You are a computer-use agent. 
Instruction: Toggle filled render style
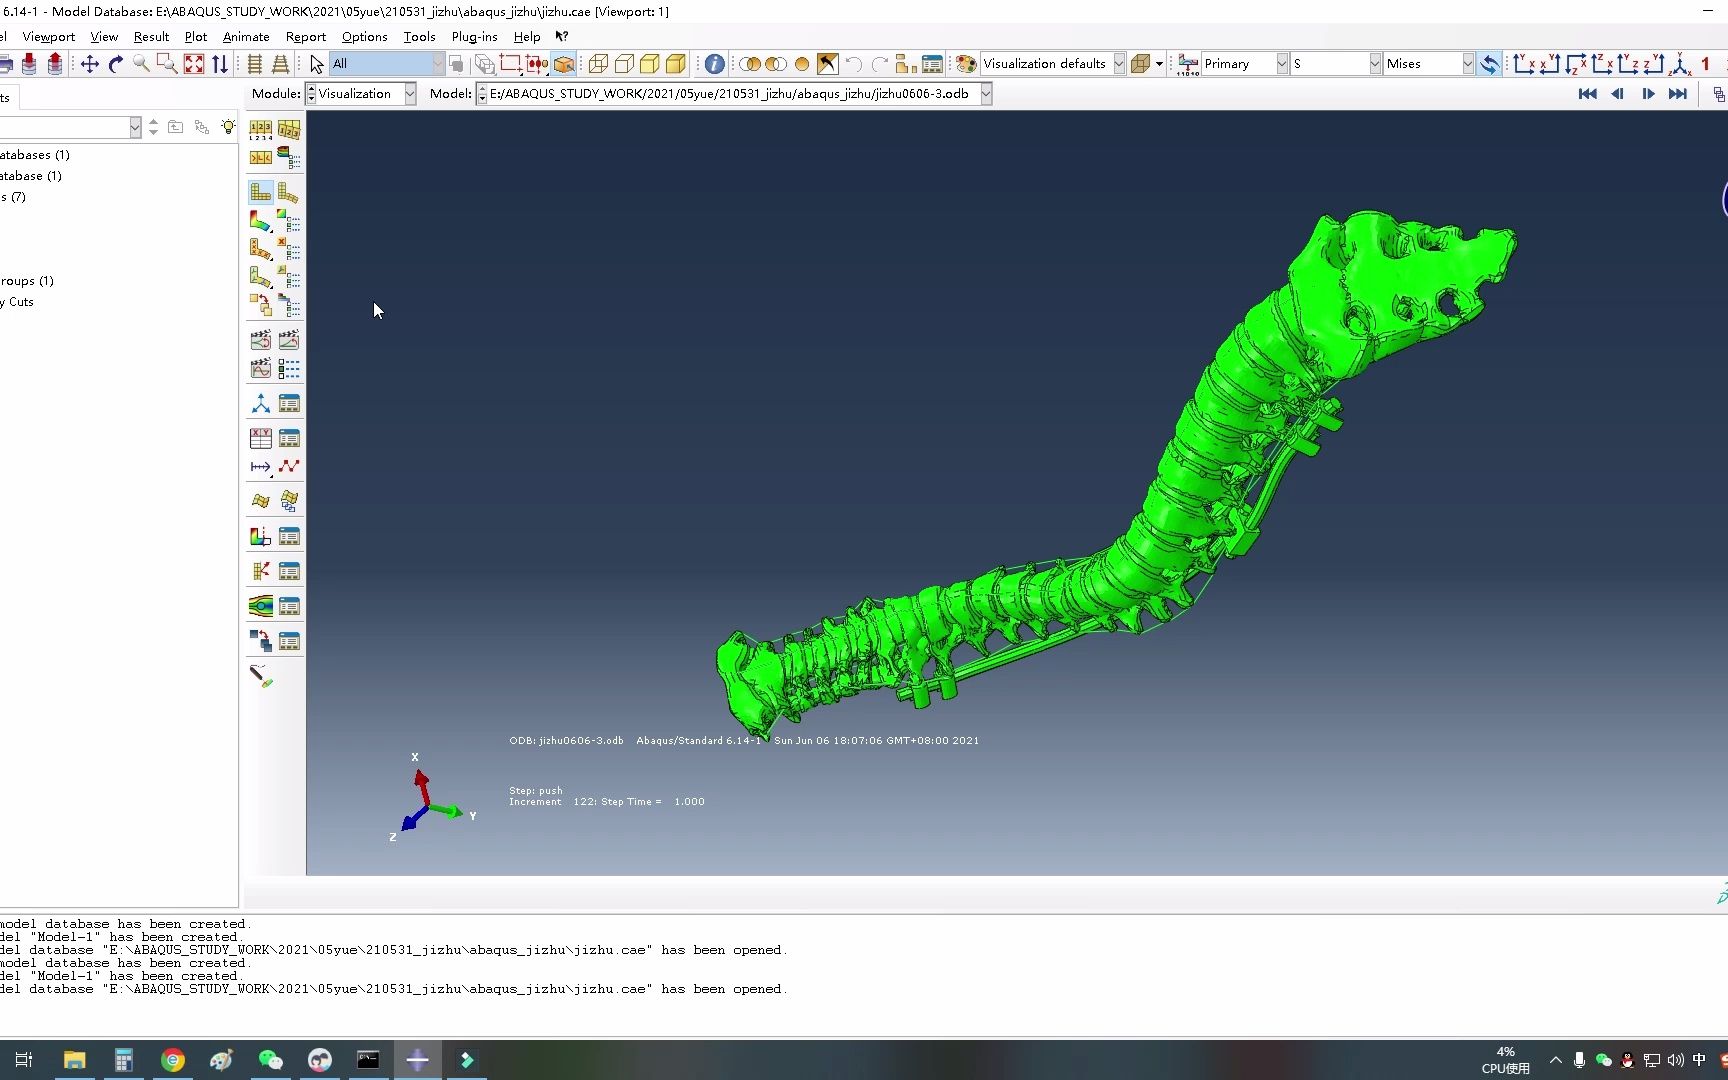coord(650,64)
